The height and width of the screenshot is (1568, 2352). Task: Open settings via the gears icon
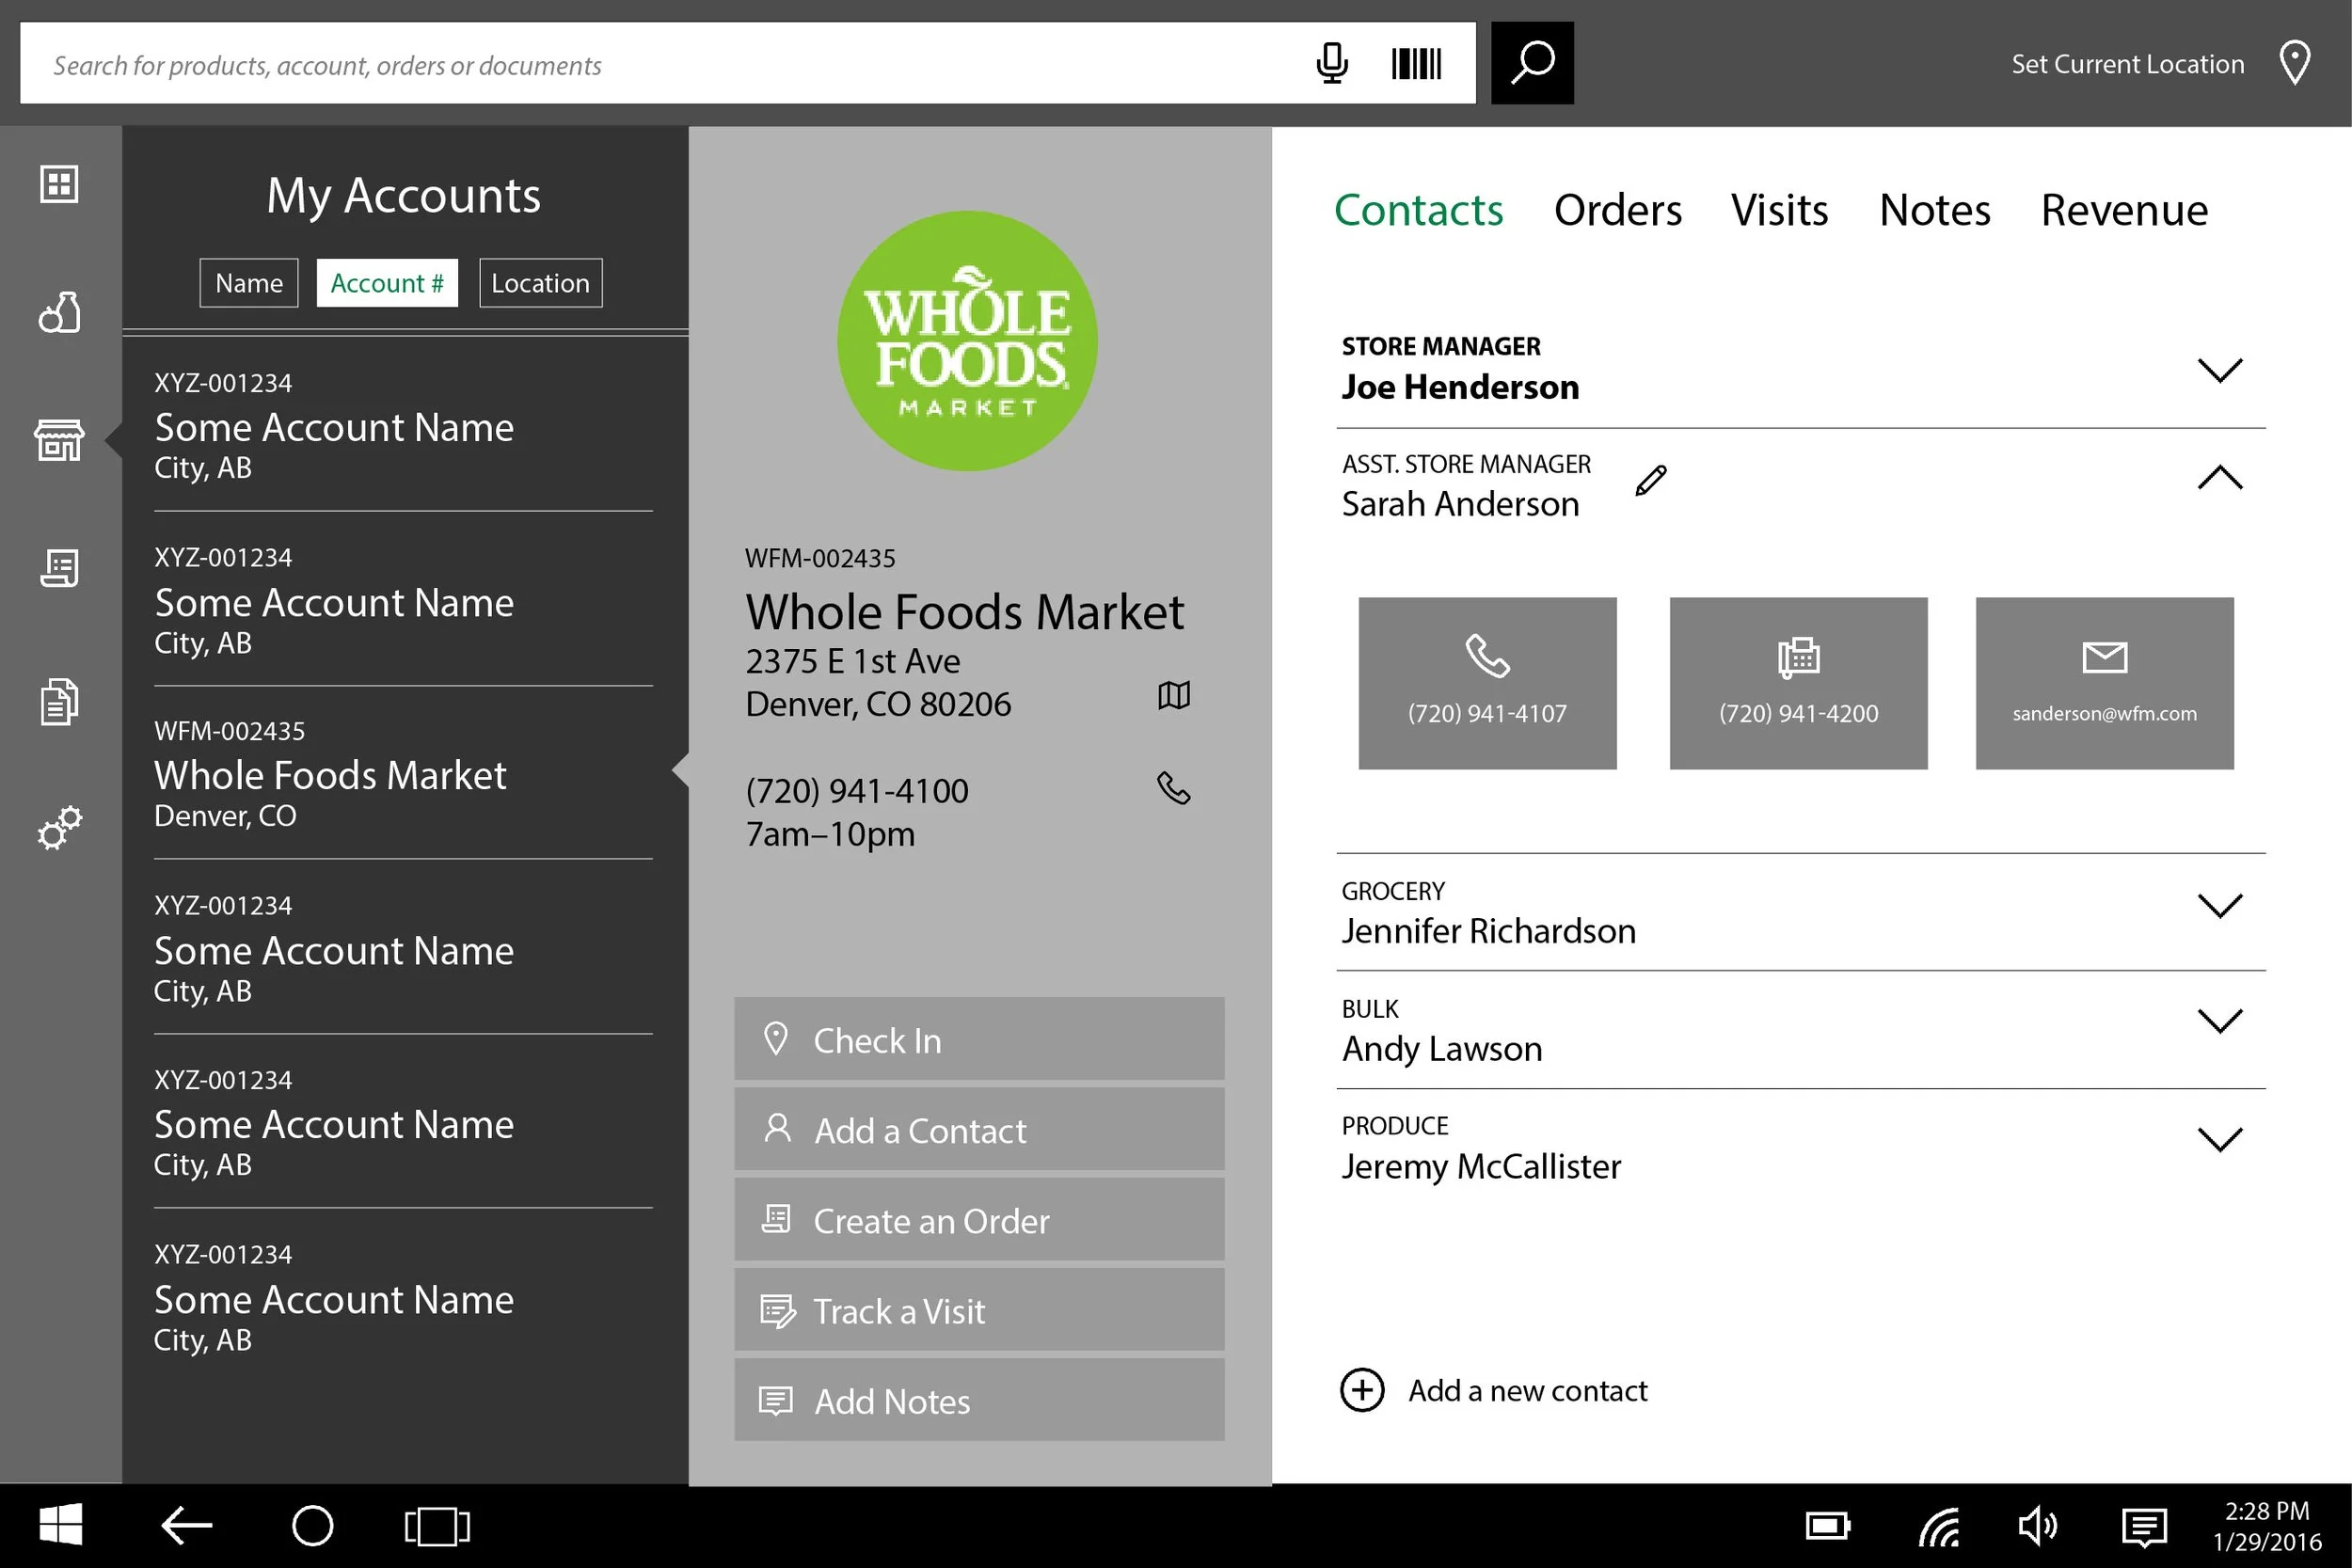click(59, 827)
